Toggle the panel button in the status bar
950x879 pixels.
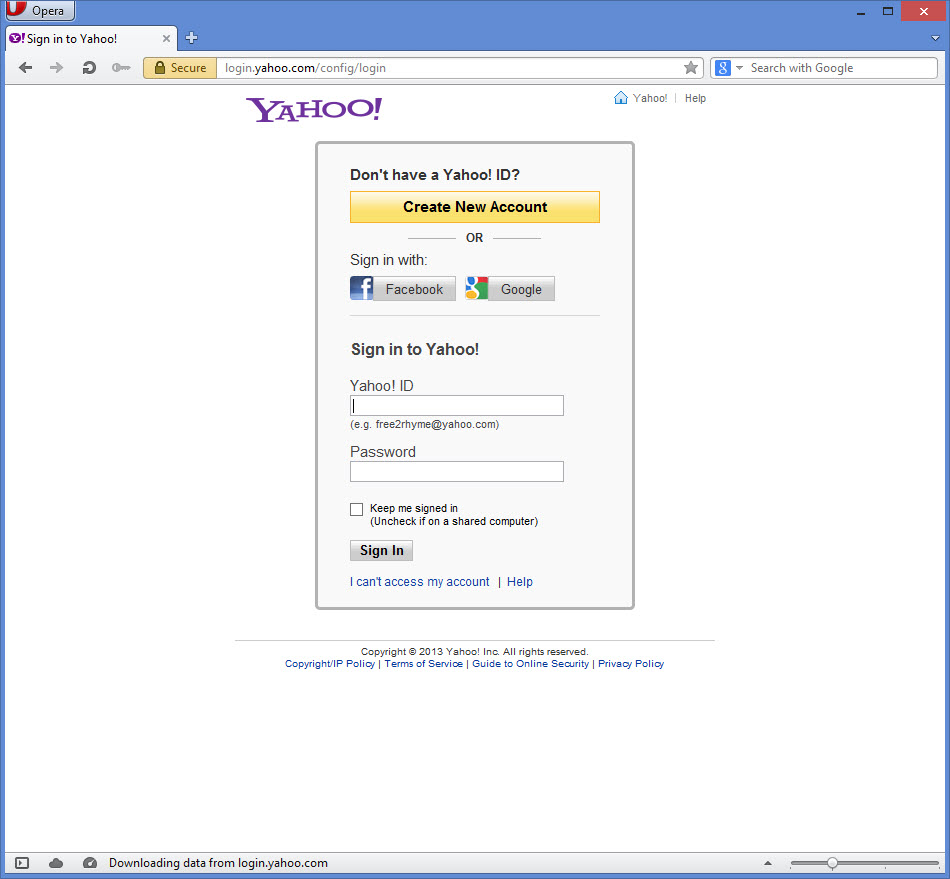[x=22, y=863]
